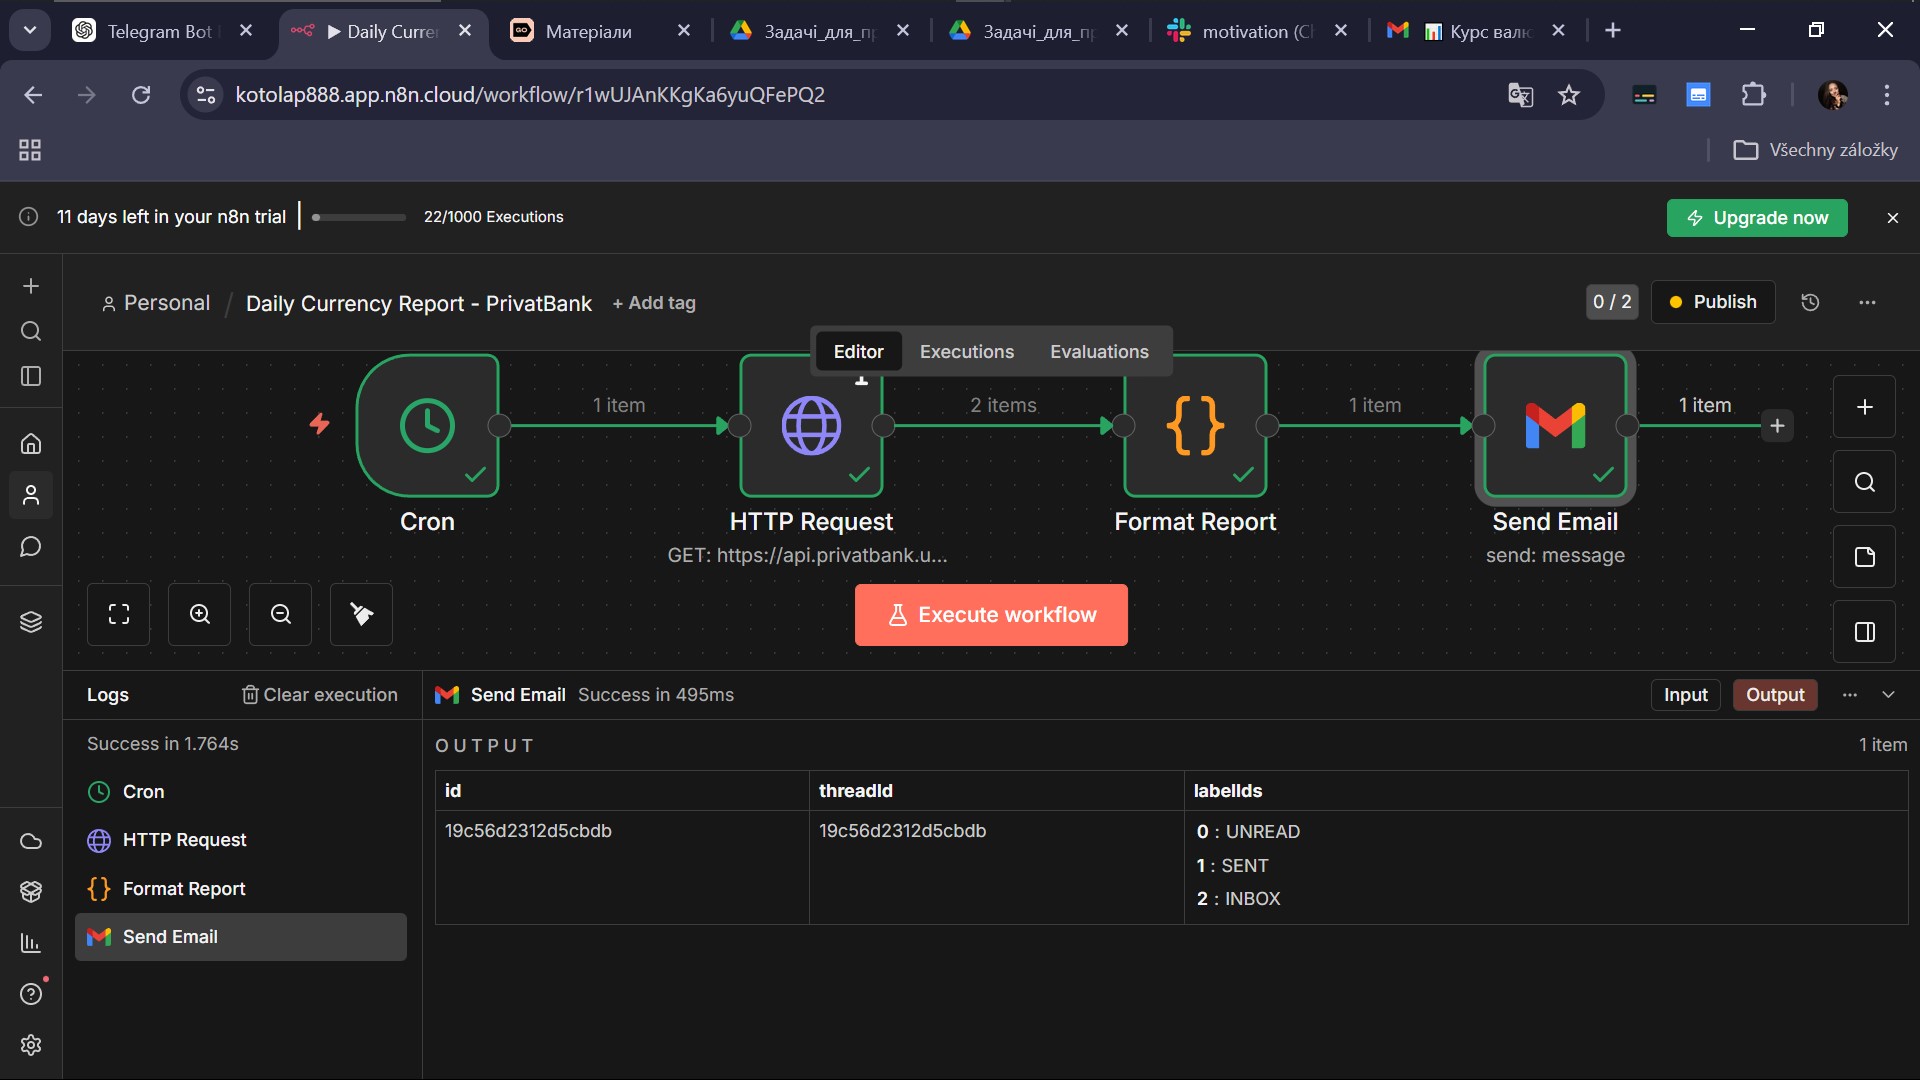Switch to the Executions tab
This screenshot has width=1920, height=1080.
coord(966,352)
